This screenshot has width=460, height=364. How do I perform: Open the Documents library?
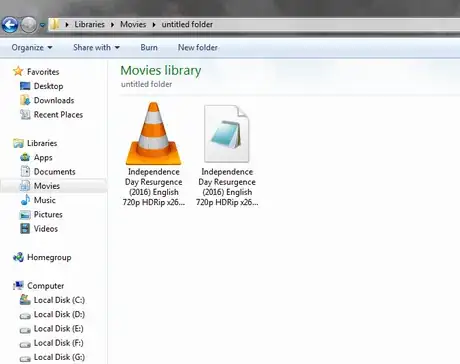point(55,172)
